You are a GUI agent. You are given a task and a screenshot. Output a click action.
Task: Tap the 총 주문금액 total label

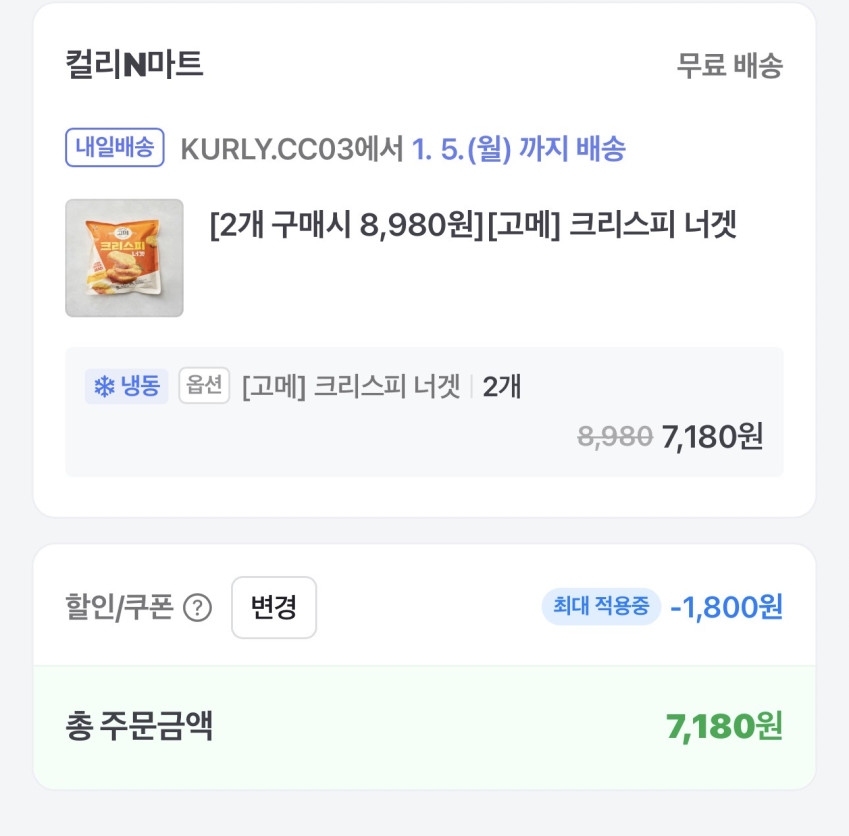[x=139, y=725]
